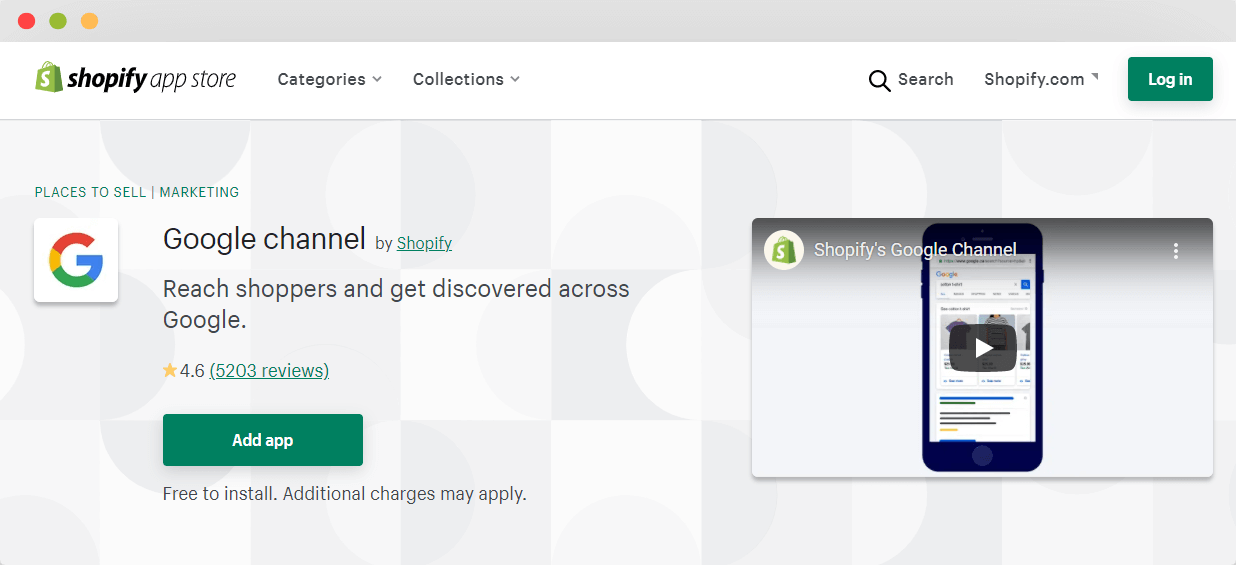Screen dimensions: 1236x565
Task: Click the video title Shopify's Google Channel
Action: [x=915, y=250]
